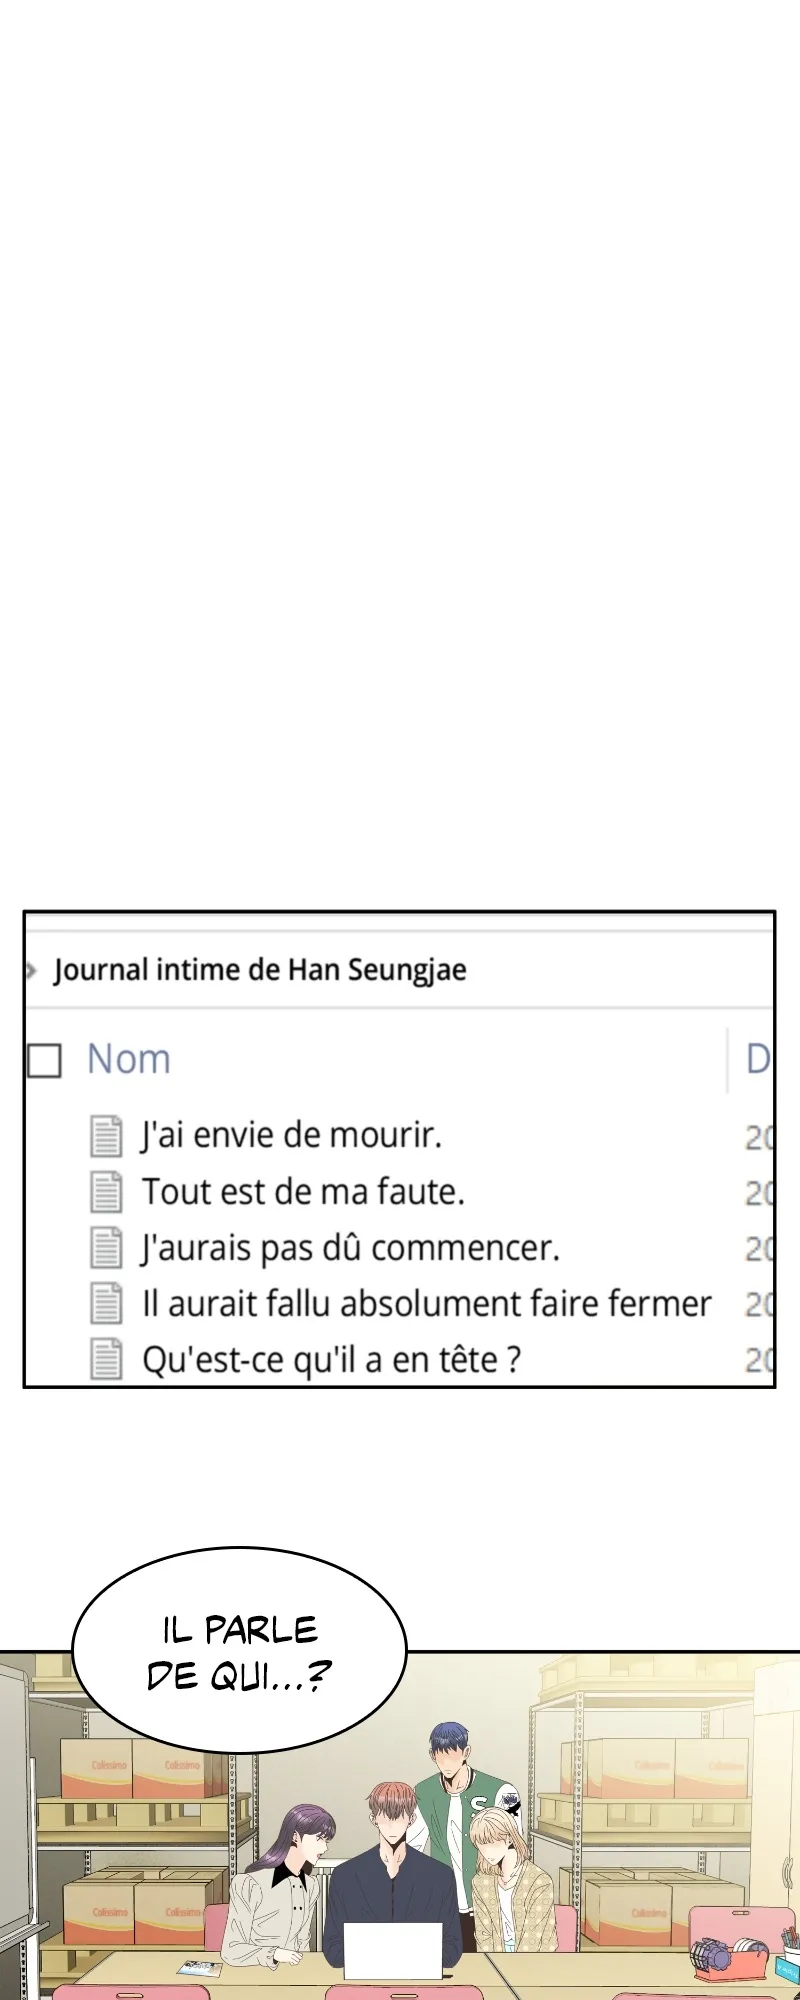
Task: Tick the select-all checkbox beside Nom
Action: click(x=44, y=1060)
